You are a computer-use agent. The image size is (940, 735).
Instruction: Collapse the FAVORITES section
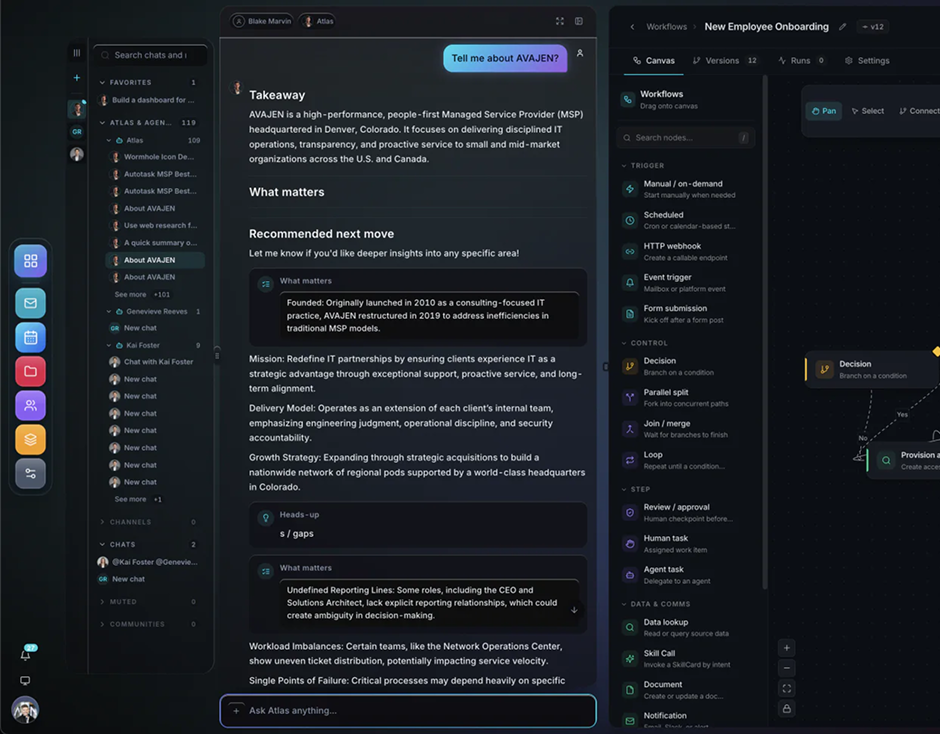[x=102, y=82]
